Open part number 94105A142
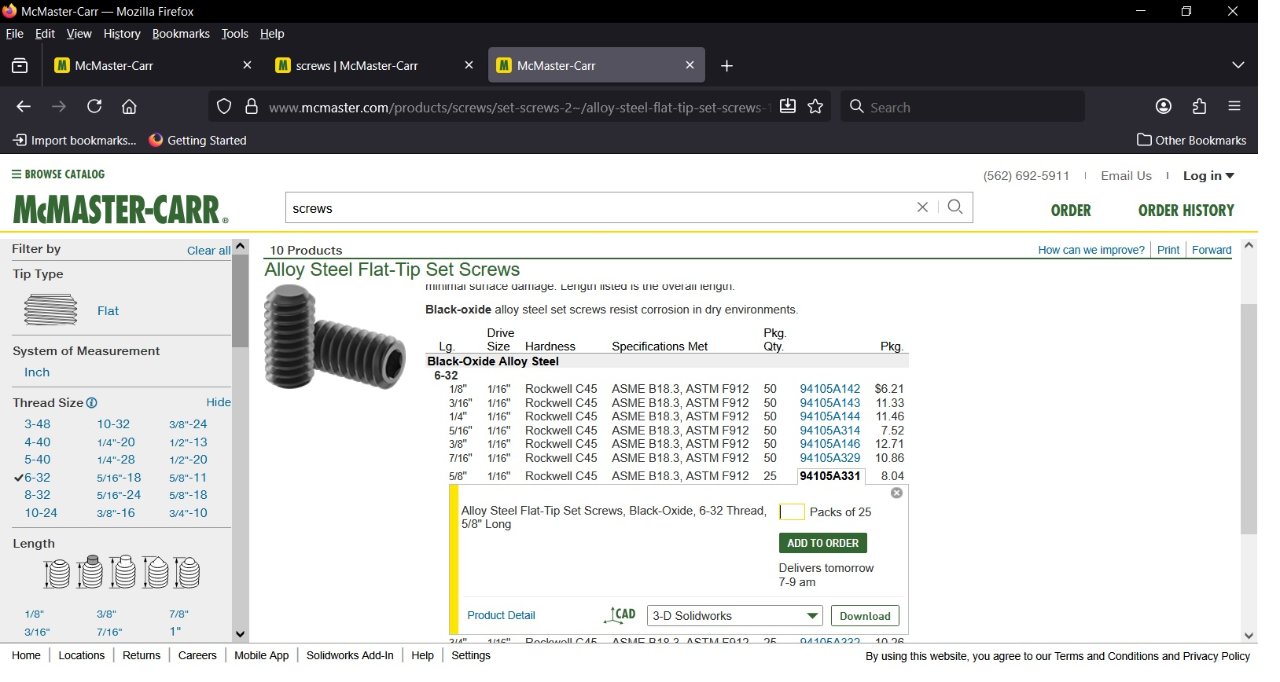Viewport: 1280px width, 682px height. pos(830,389)
